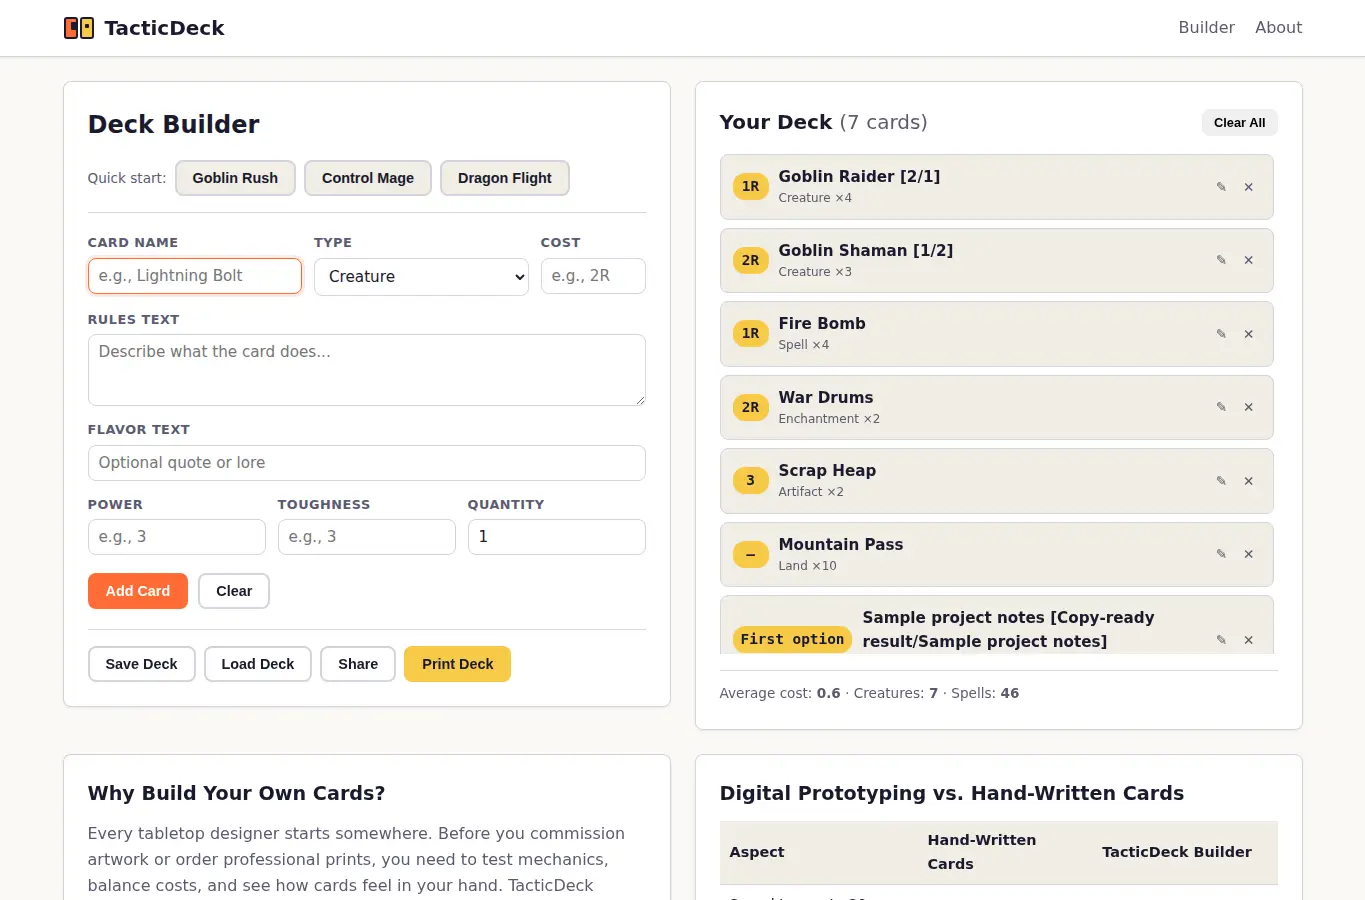Click the Share button

[358, 664]
